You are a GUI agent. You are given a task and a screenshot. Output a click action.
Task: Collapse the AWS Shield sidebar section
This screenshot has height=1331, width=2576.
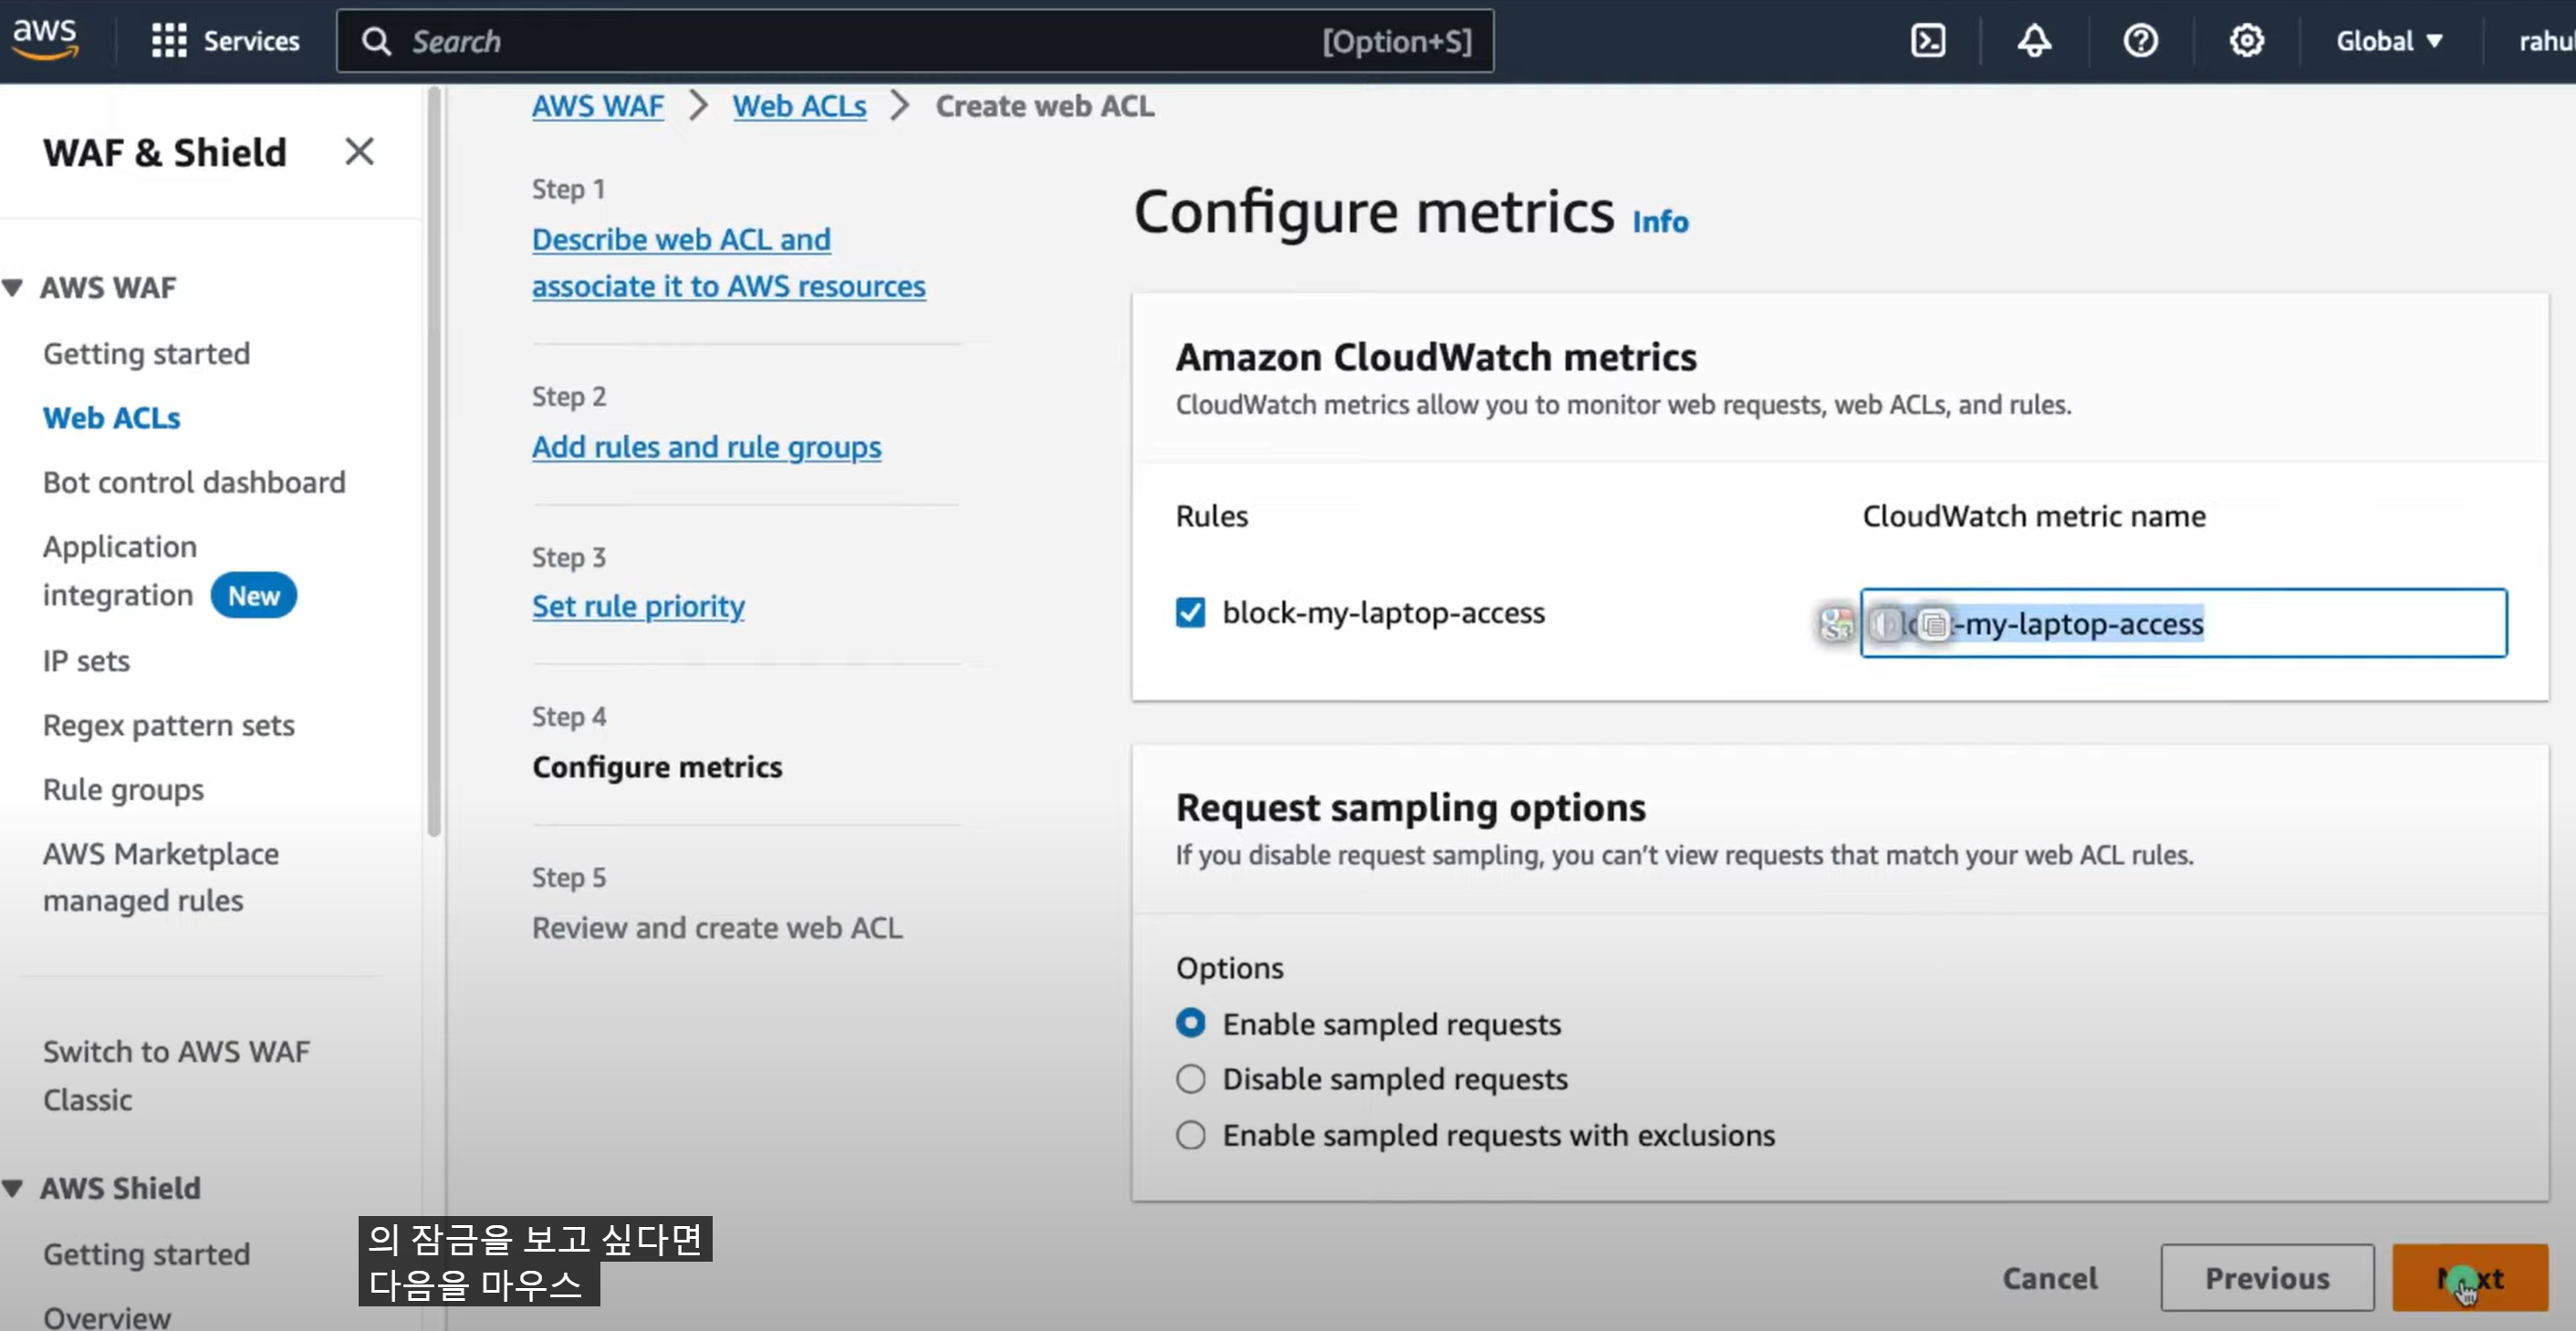tap(13, 1188)
